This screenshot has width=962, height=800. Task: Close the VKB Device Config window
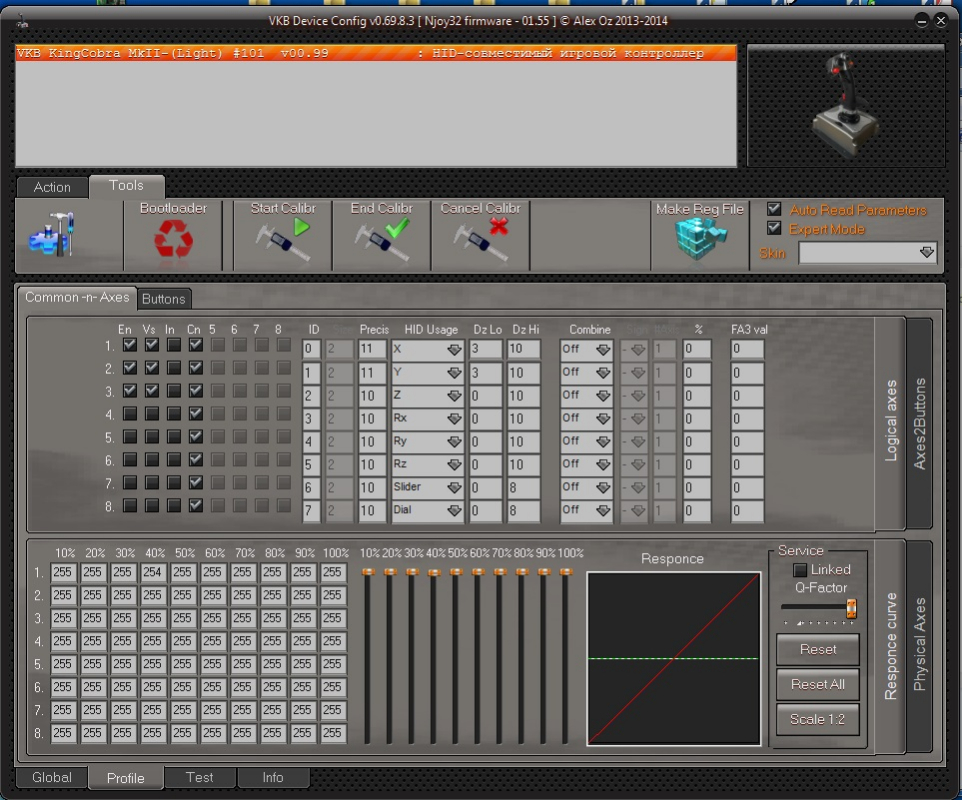click(941, 21)
